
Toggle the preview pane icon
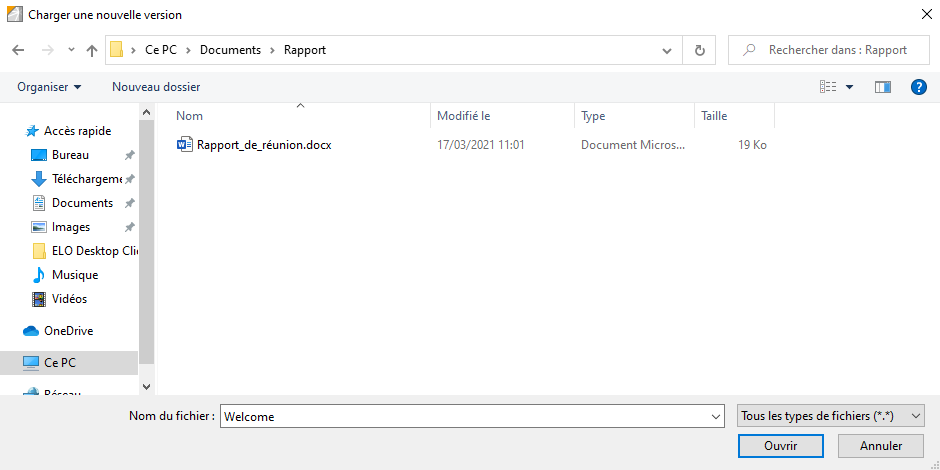[882, 87]
